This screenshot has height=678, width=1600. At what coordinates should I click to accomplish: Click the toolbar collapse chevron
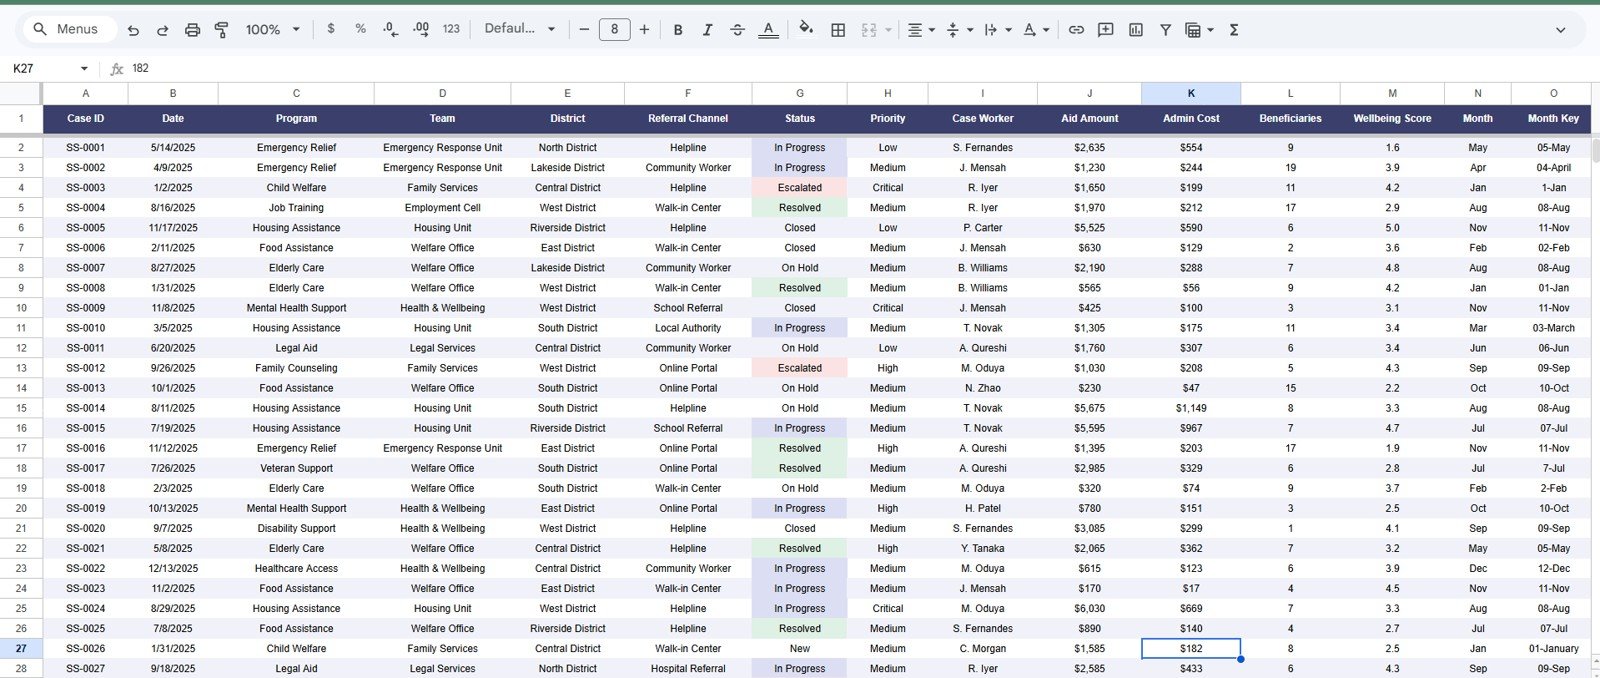point(1560,30)
